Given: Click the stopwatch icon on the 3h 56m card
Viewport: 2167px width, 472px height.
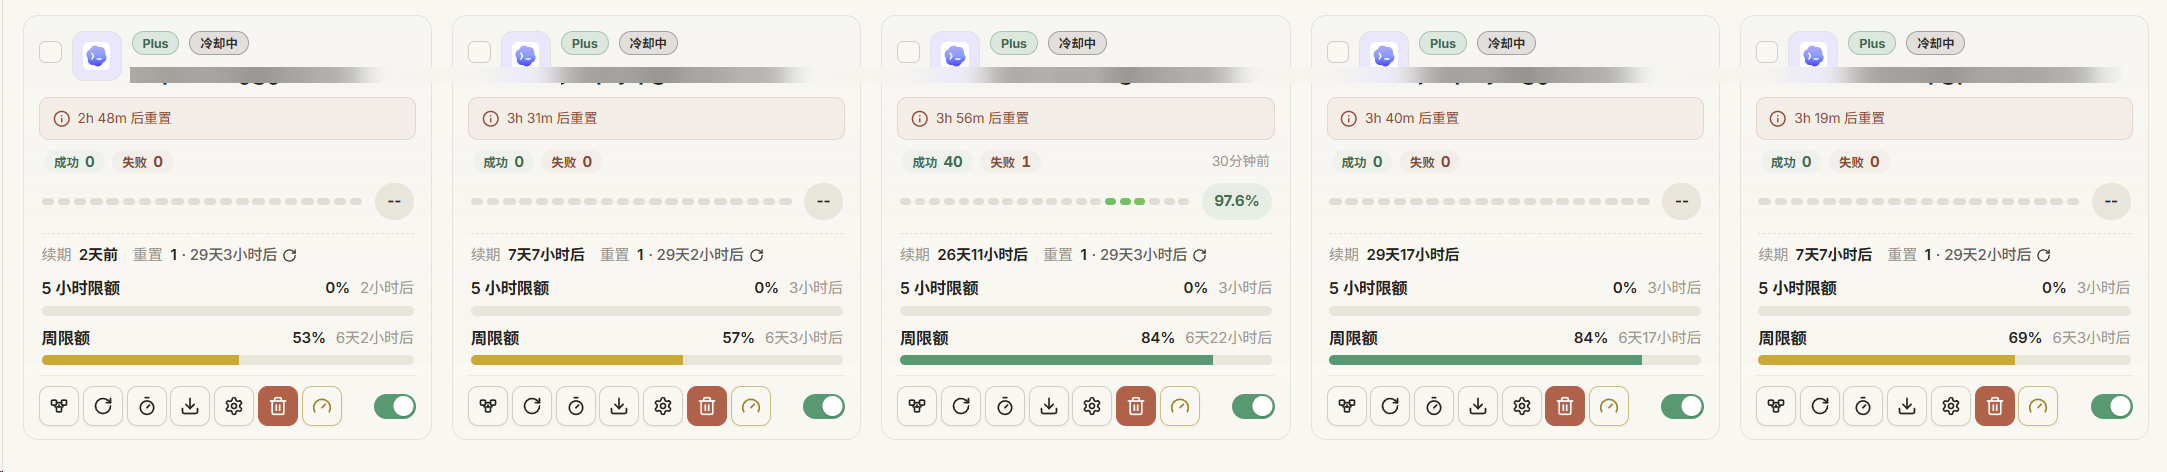Looking at the screenshot, I should click(1005, 406).
